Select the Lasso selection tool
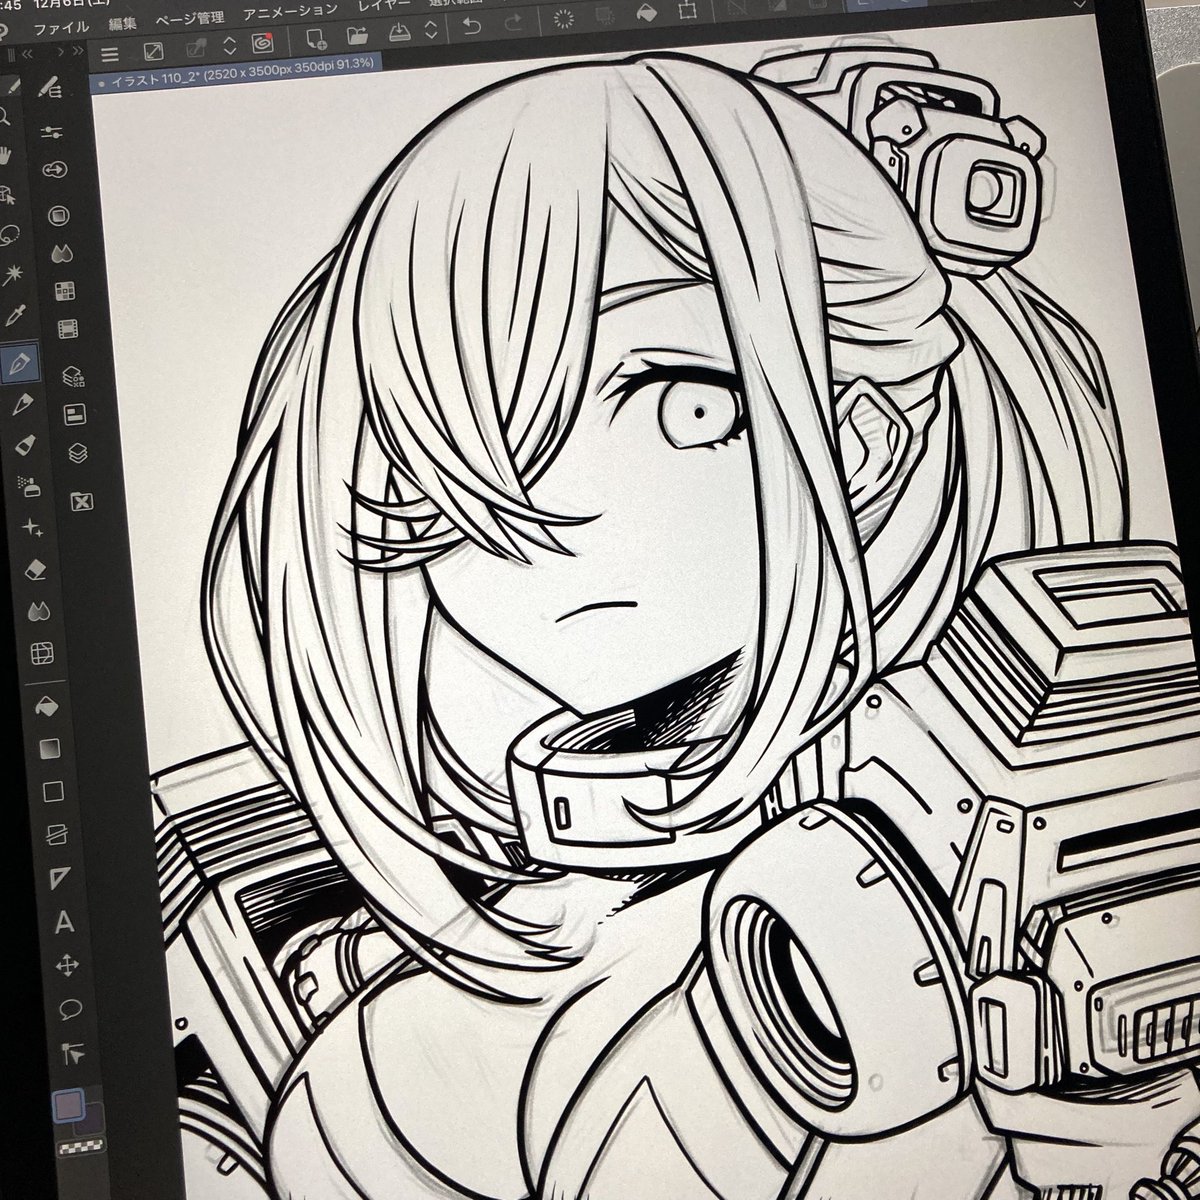 [9, 235]
